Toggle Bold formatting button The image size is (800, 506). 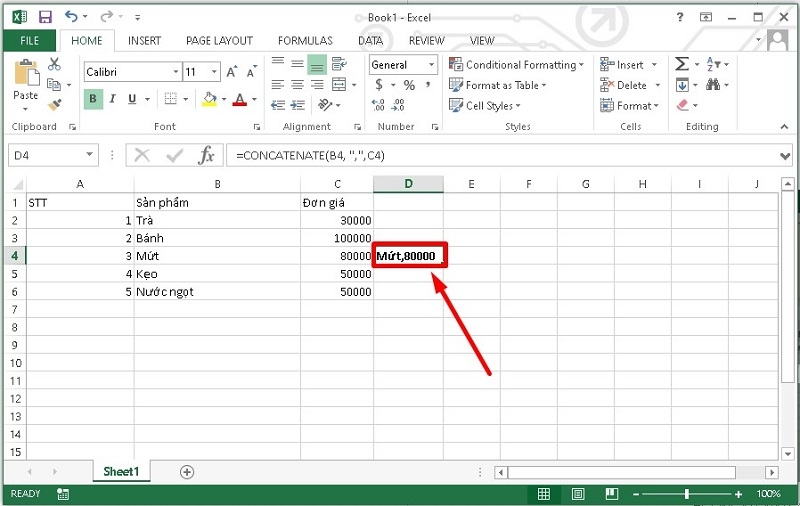(93, 99)
